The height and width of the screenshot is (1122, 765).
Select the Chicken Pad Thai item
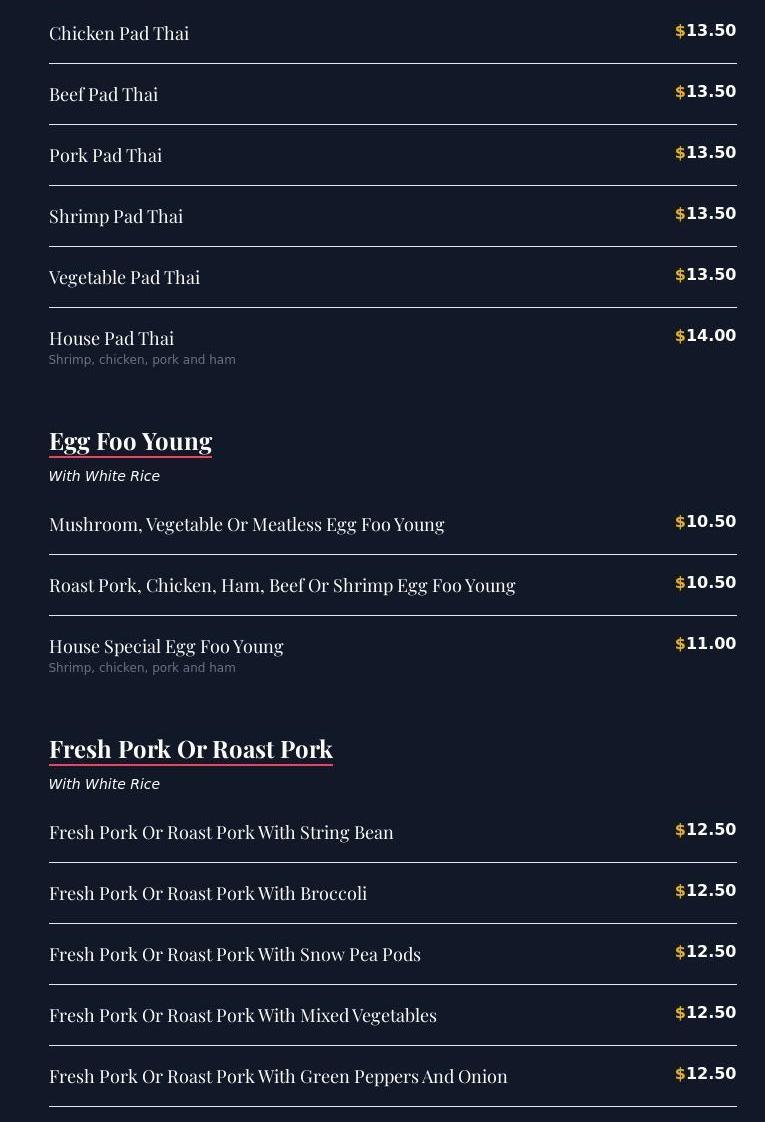119,33
